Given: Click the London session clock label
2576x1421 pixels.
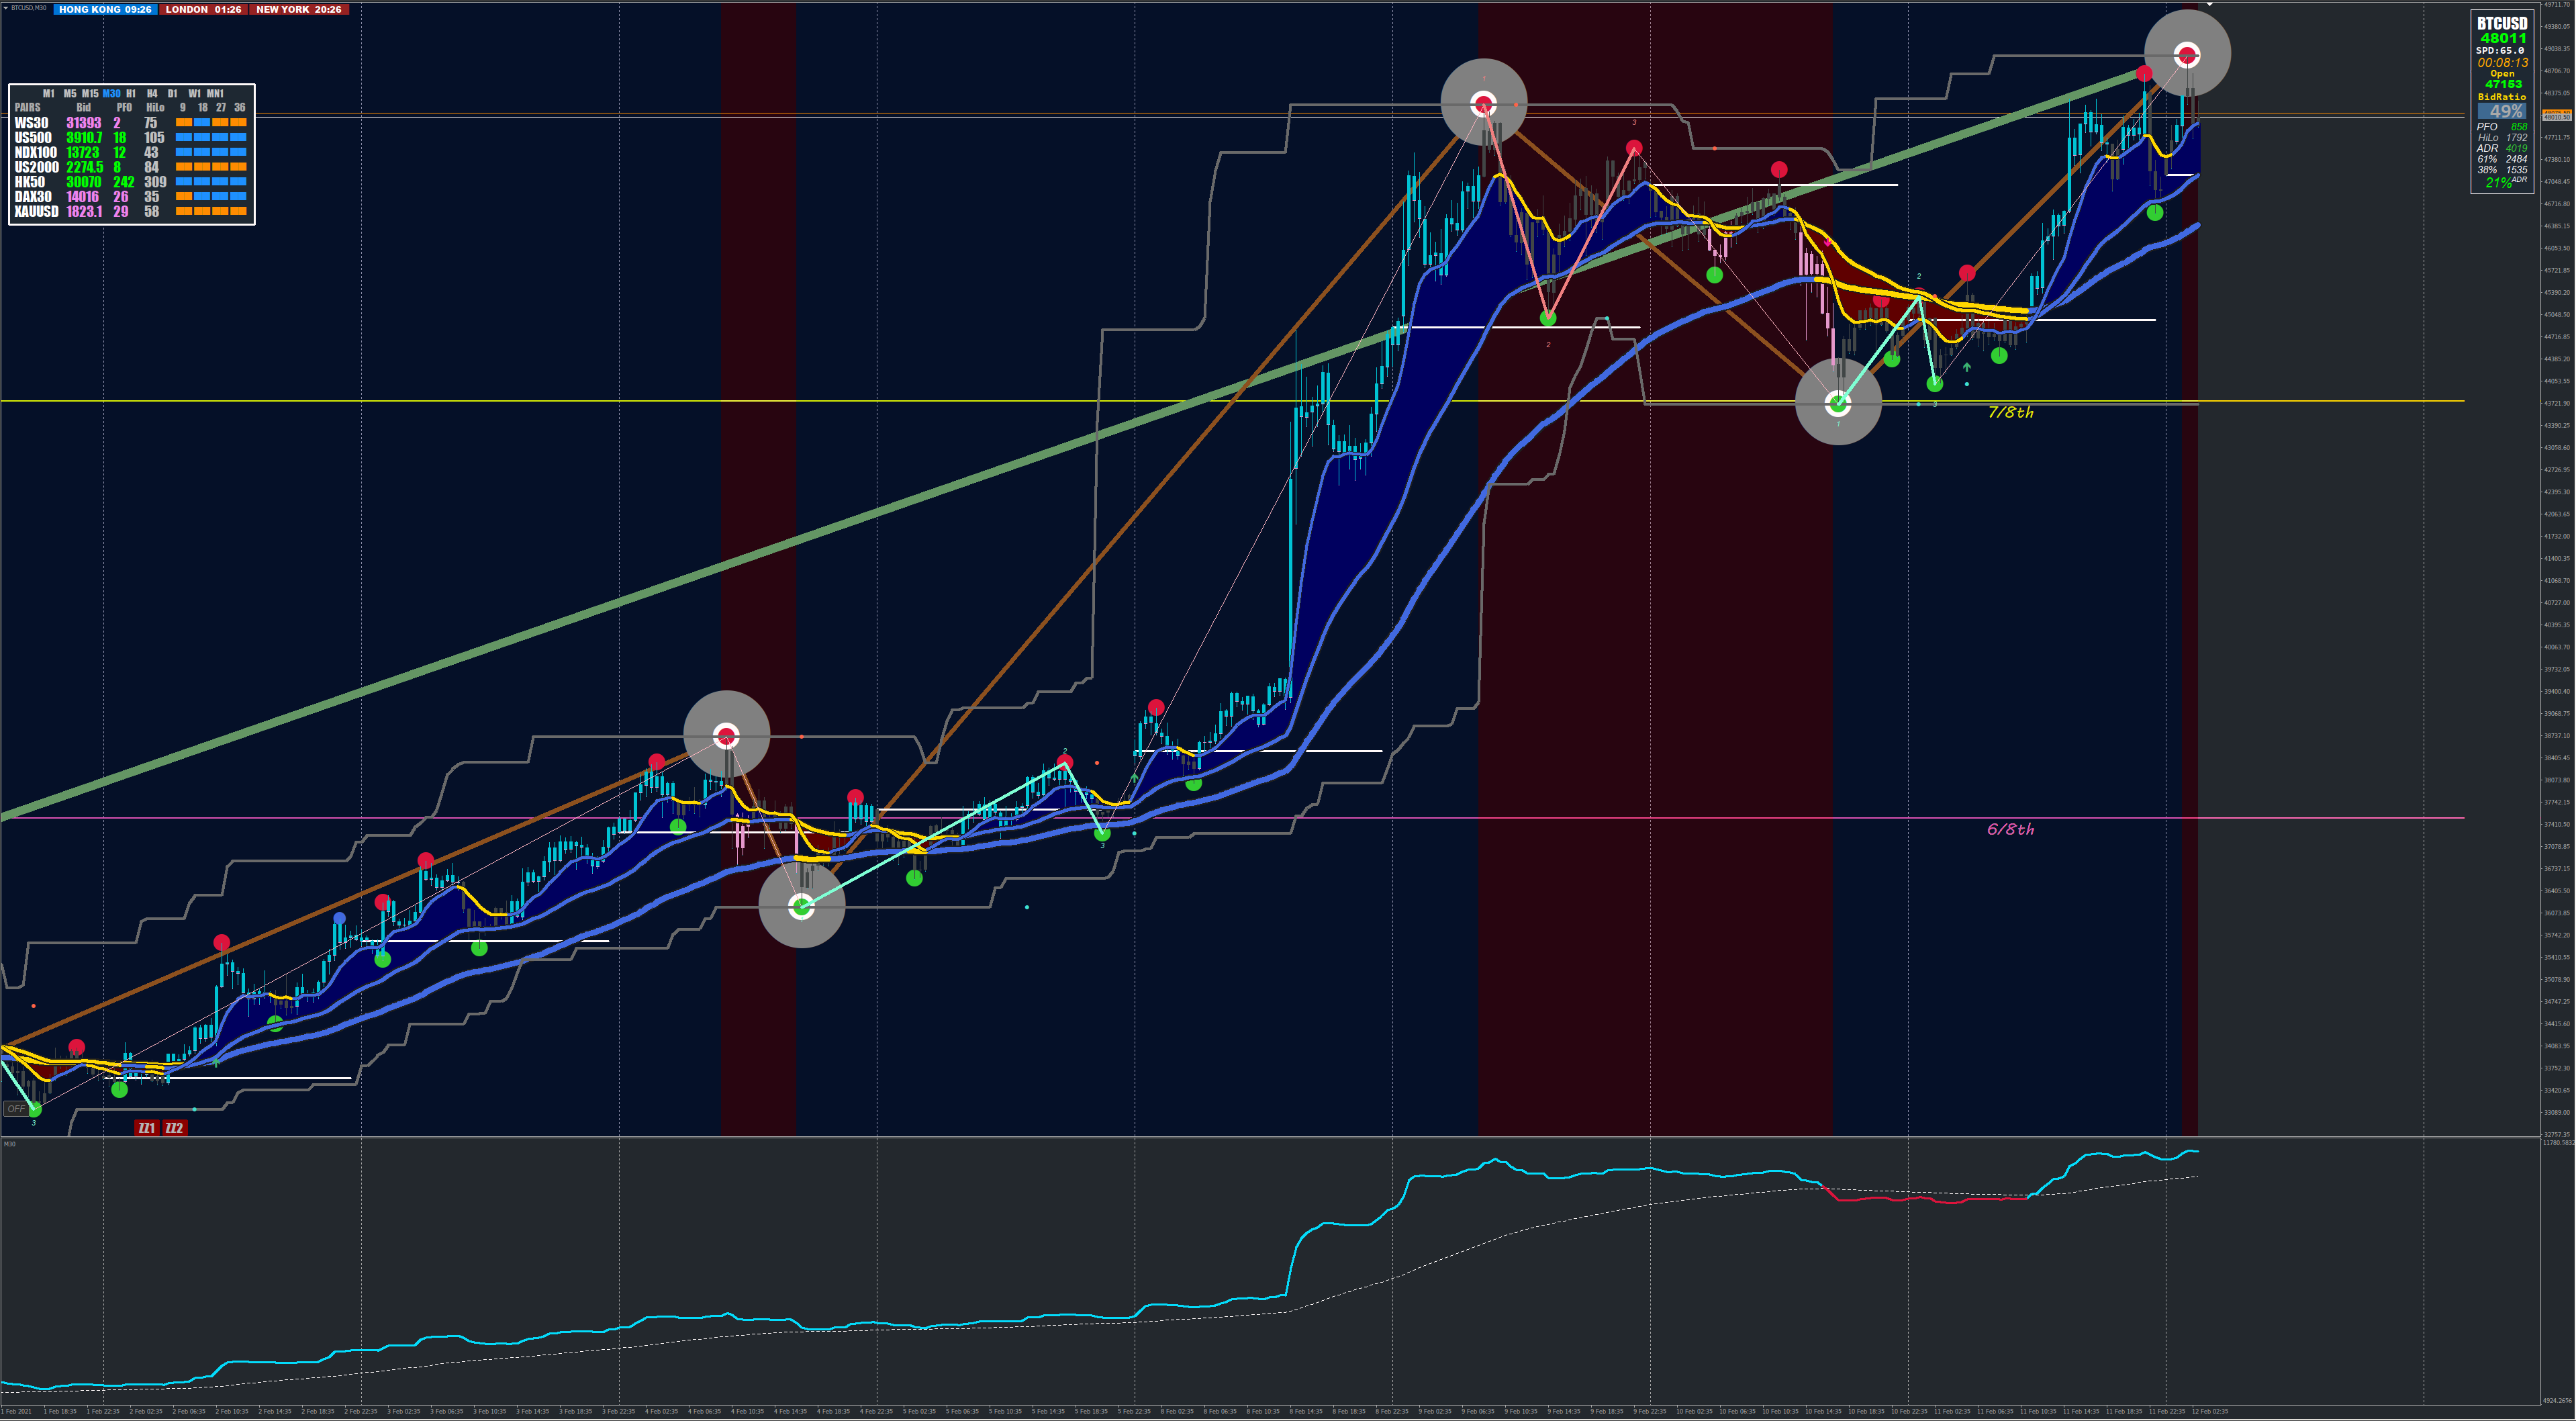Looking at the screenshot, I should (203, 9).
